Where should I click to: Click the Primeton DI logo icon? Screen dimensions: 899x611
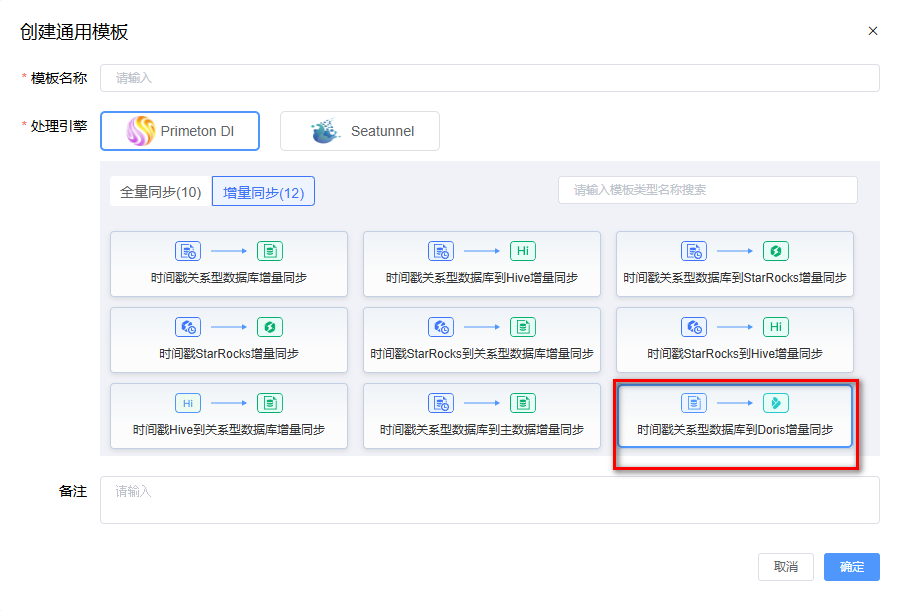pyautogui.click(x=141, y=131)
